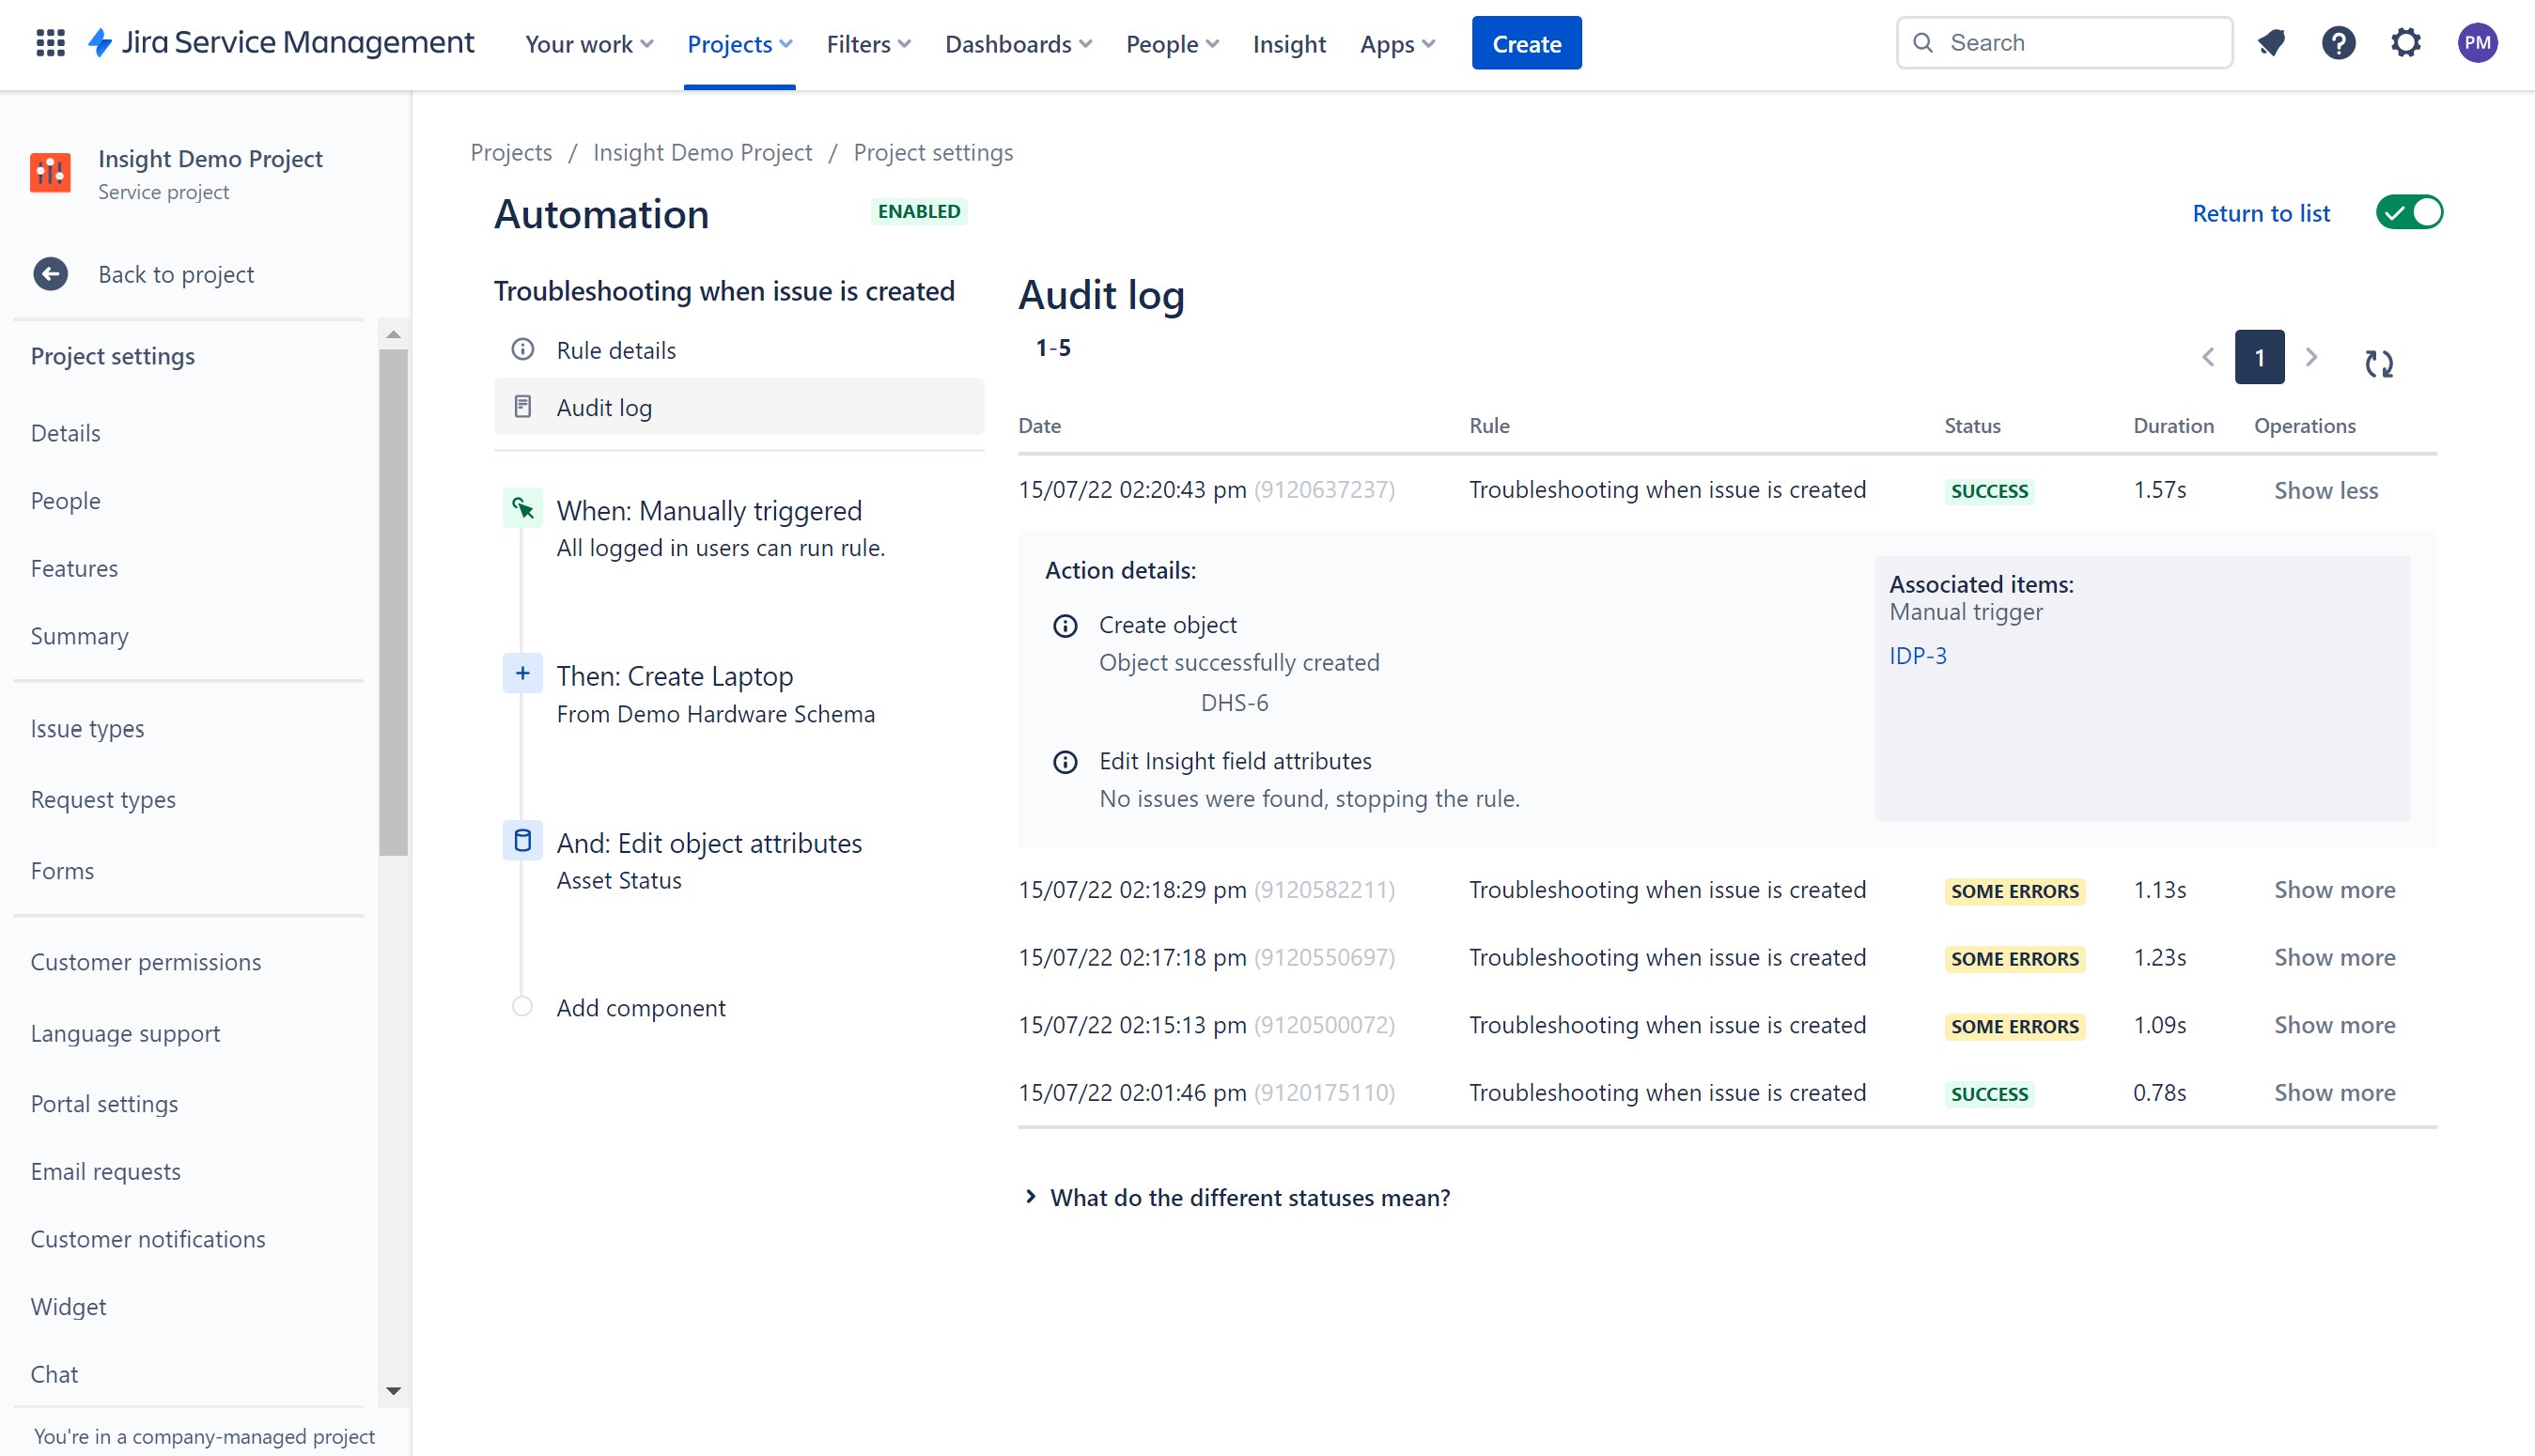2535x1456 pixels.
Task: Click the notifications bell icon
Action: pos(2271,43)
